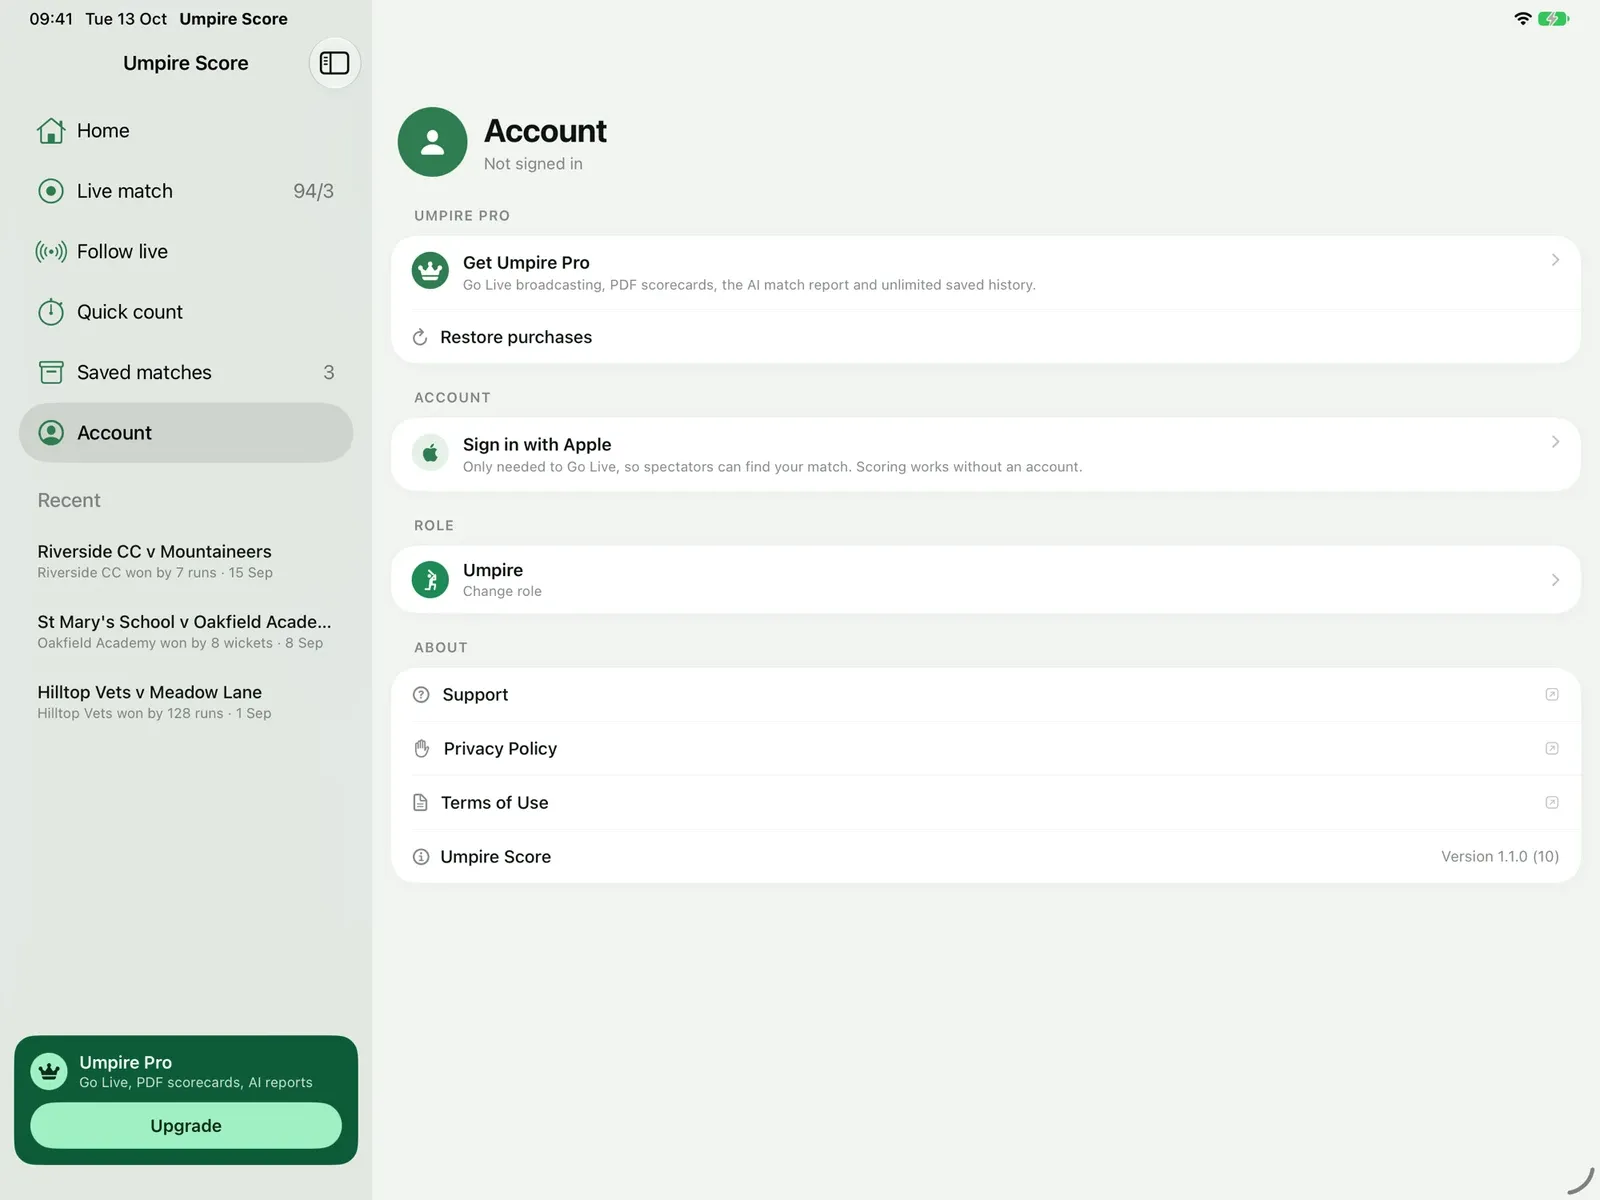Open Privacy Policy external link arrow
The height and width of the screenshot is (1200, 1600).
tap(1552, 749)
